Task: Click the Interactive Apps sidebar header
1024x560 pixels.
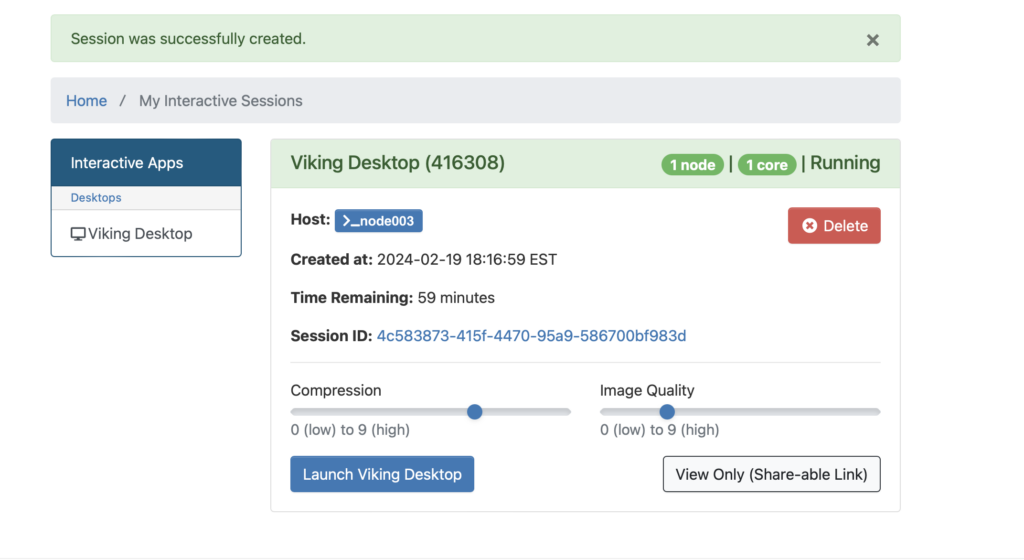Action: pyautogui.click(x=127, y=163)
